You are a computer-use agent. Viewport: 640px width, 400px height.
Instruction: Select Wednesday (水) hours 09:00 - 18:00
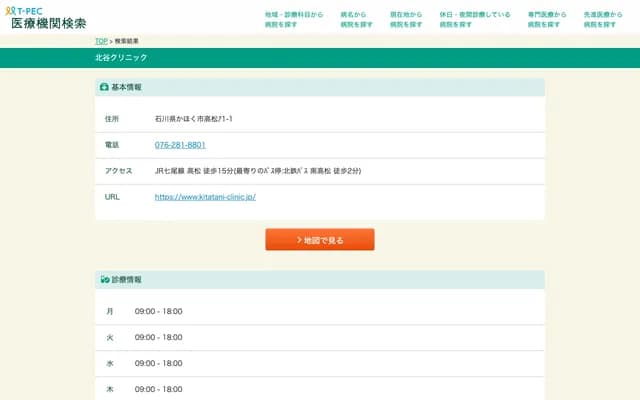(158, 363)
